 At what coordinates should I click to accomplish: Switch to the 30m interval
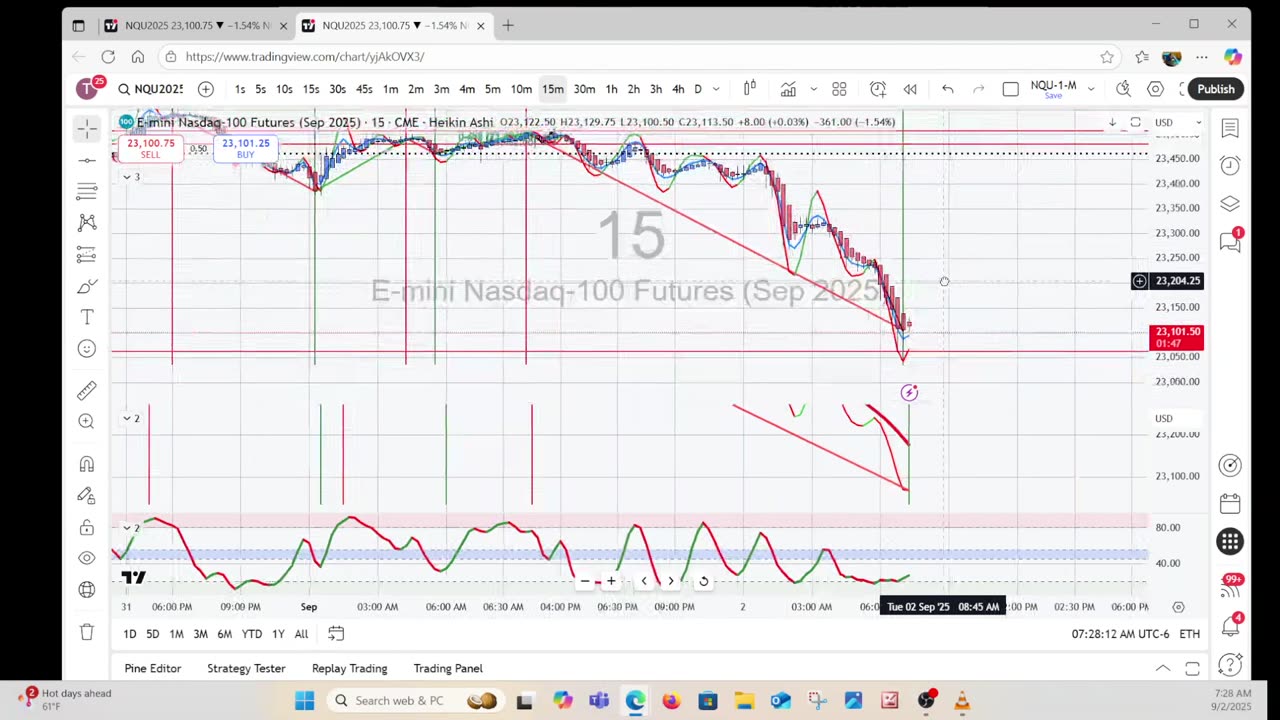pyautogui.click(x=584, y=89)
